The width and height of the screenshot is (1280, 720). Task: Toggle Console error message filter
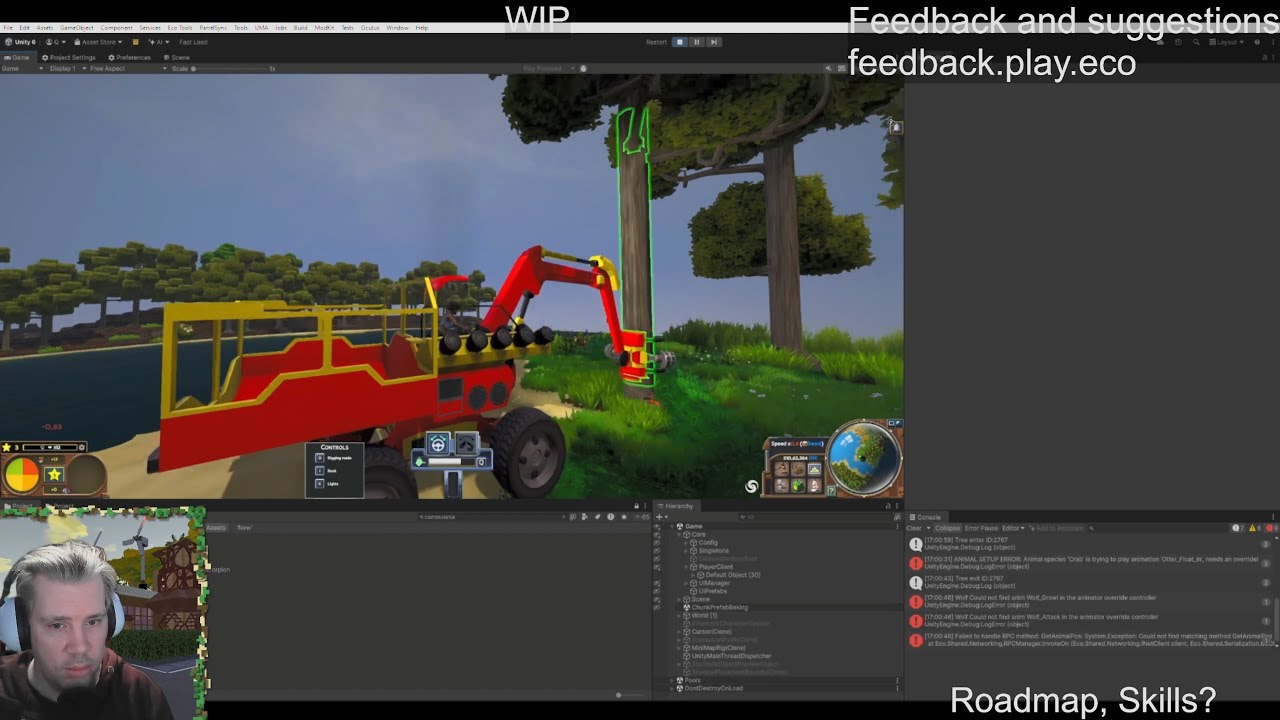pyautogui.click(x=1272, y=528)
